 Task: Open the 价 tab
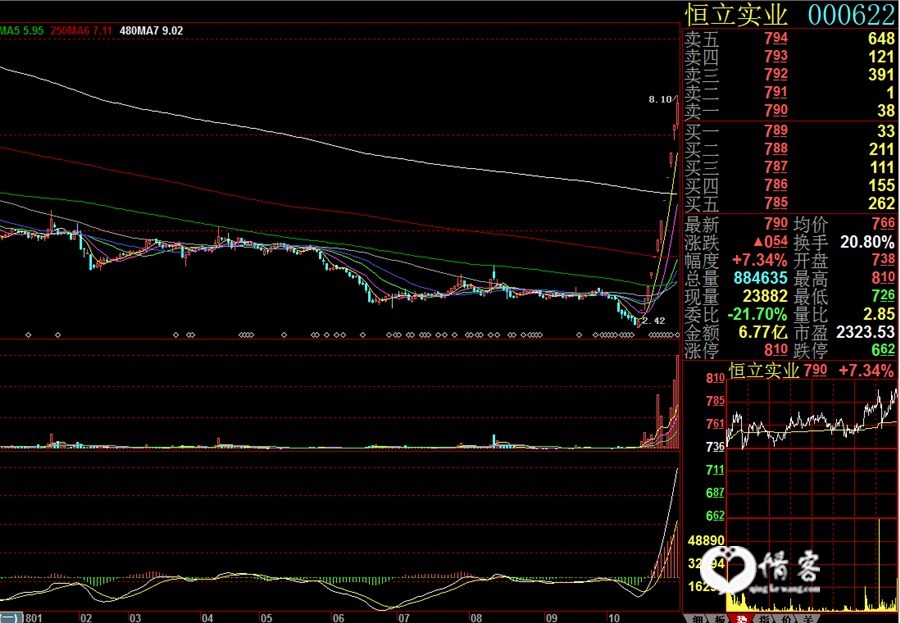[786, 618]
